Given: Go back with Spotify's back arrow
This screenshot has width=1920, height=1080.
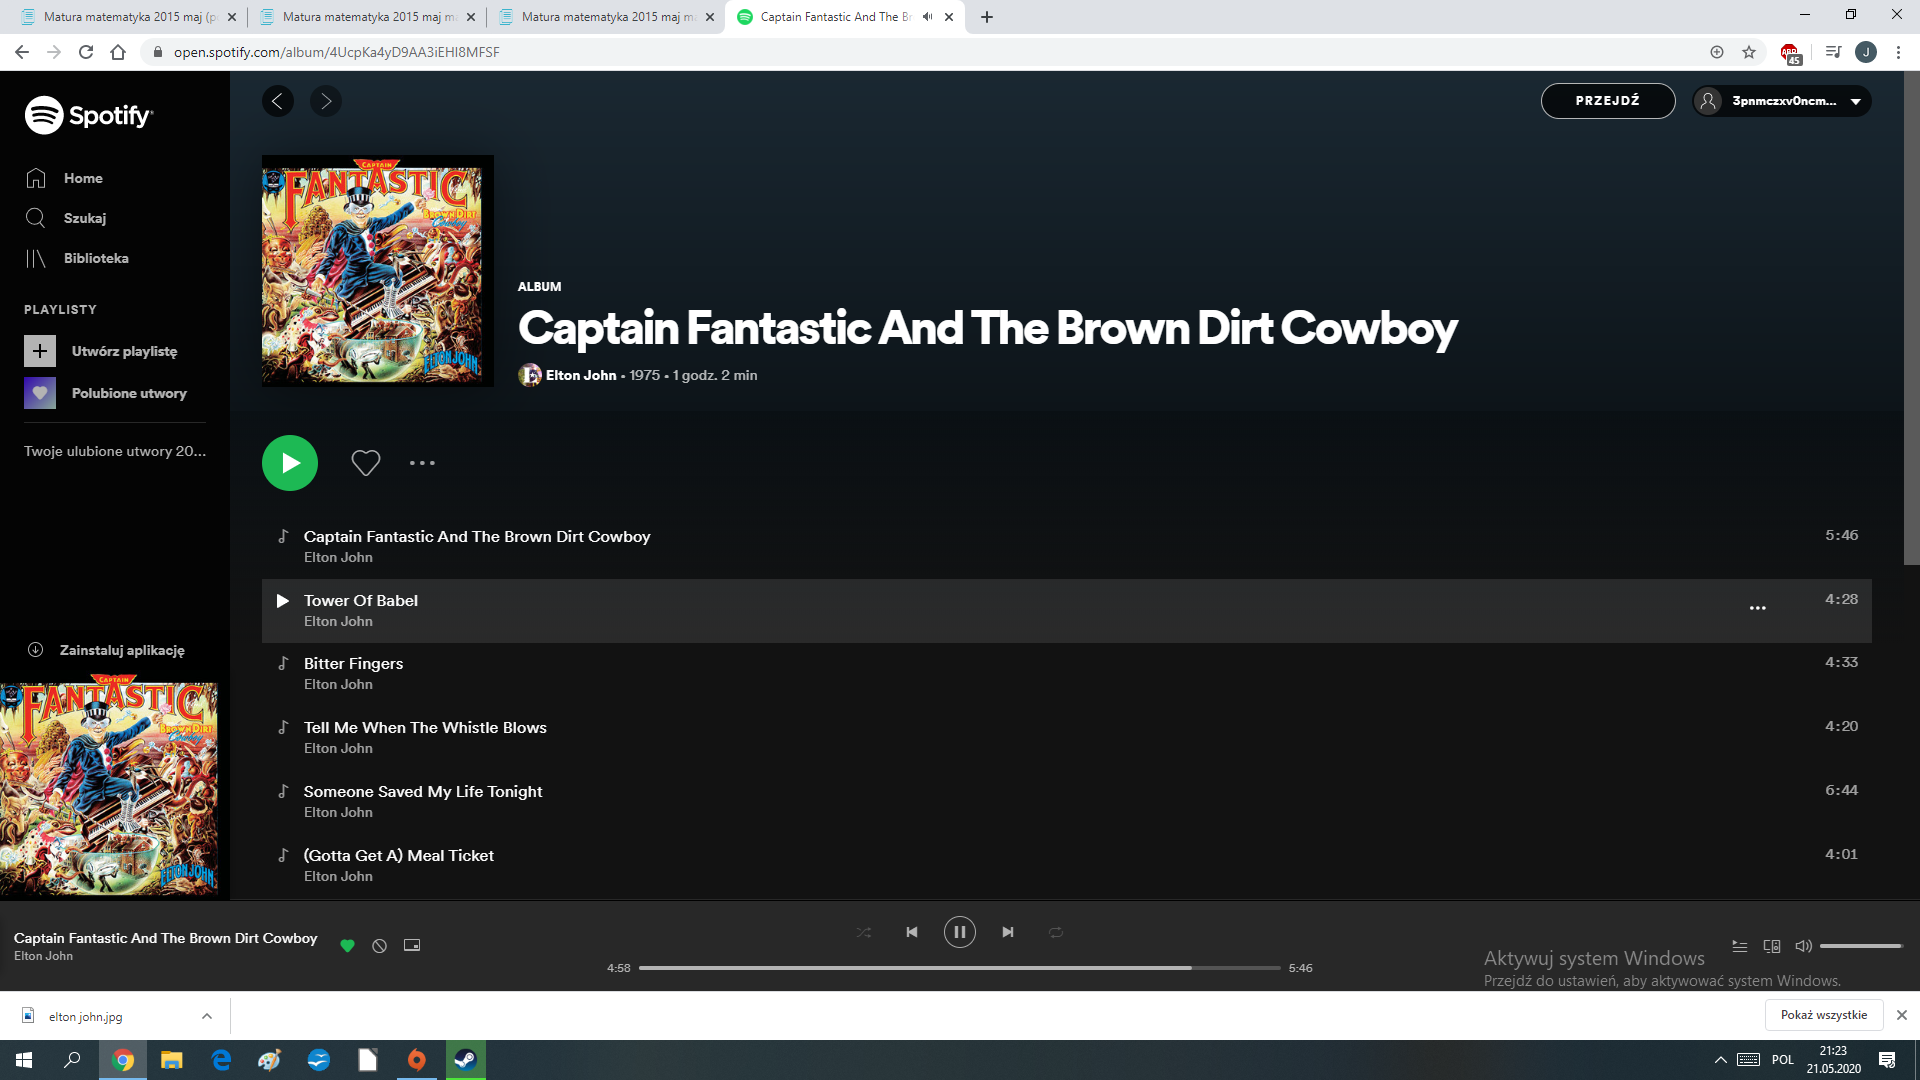Looking at the screenshot, I should tap(278, 101).
